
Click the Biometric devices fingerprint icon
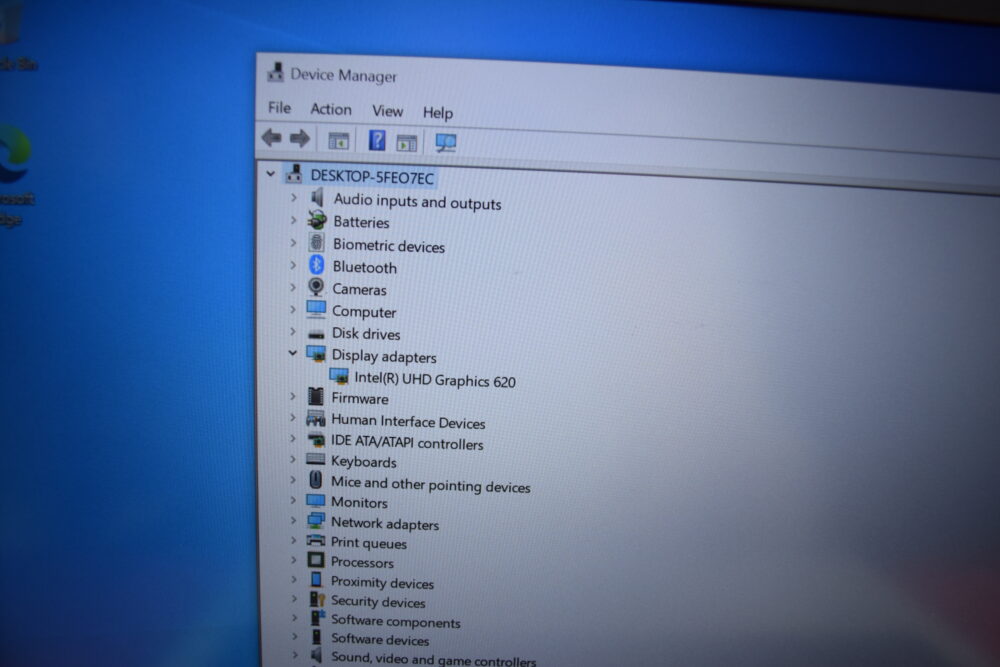point(316,242)
